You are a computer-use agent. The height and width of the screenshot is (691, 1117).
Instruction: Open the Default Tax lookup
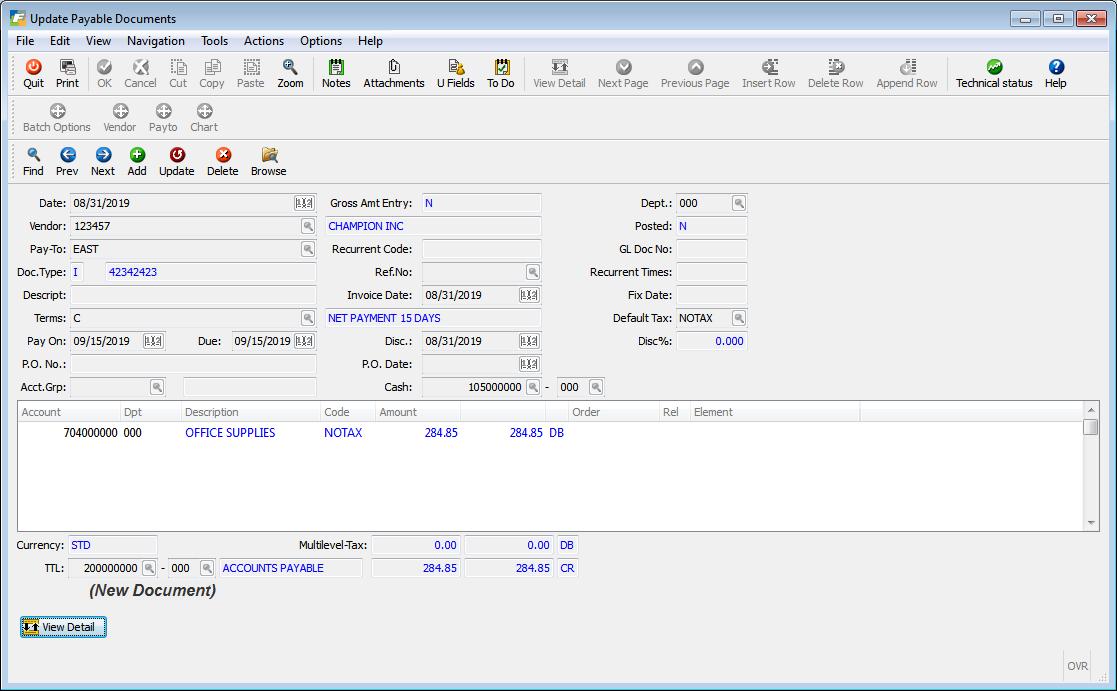tap(740, 318)
